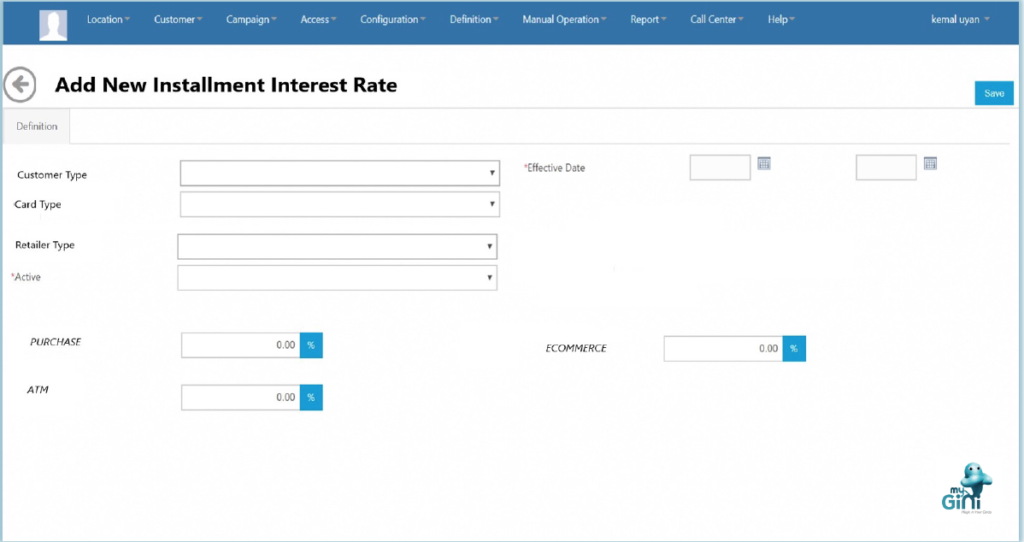This screenshot has height=542, width=1024.
Task: Open first Effective Date calendar picker
Action: pos(764,163)
